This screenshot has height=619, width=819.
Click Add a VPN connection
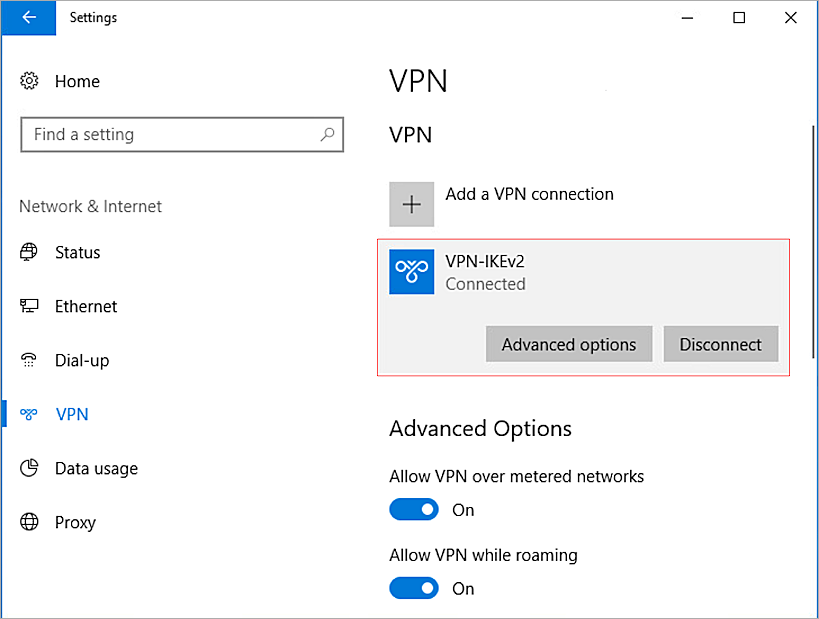coord(529,194)
